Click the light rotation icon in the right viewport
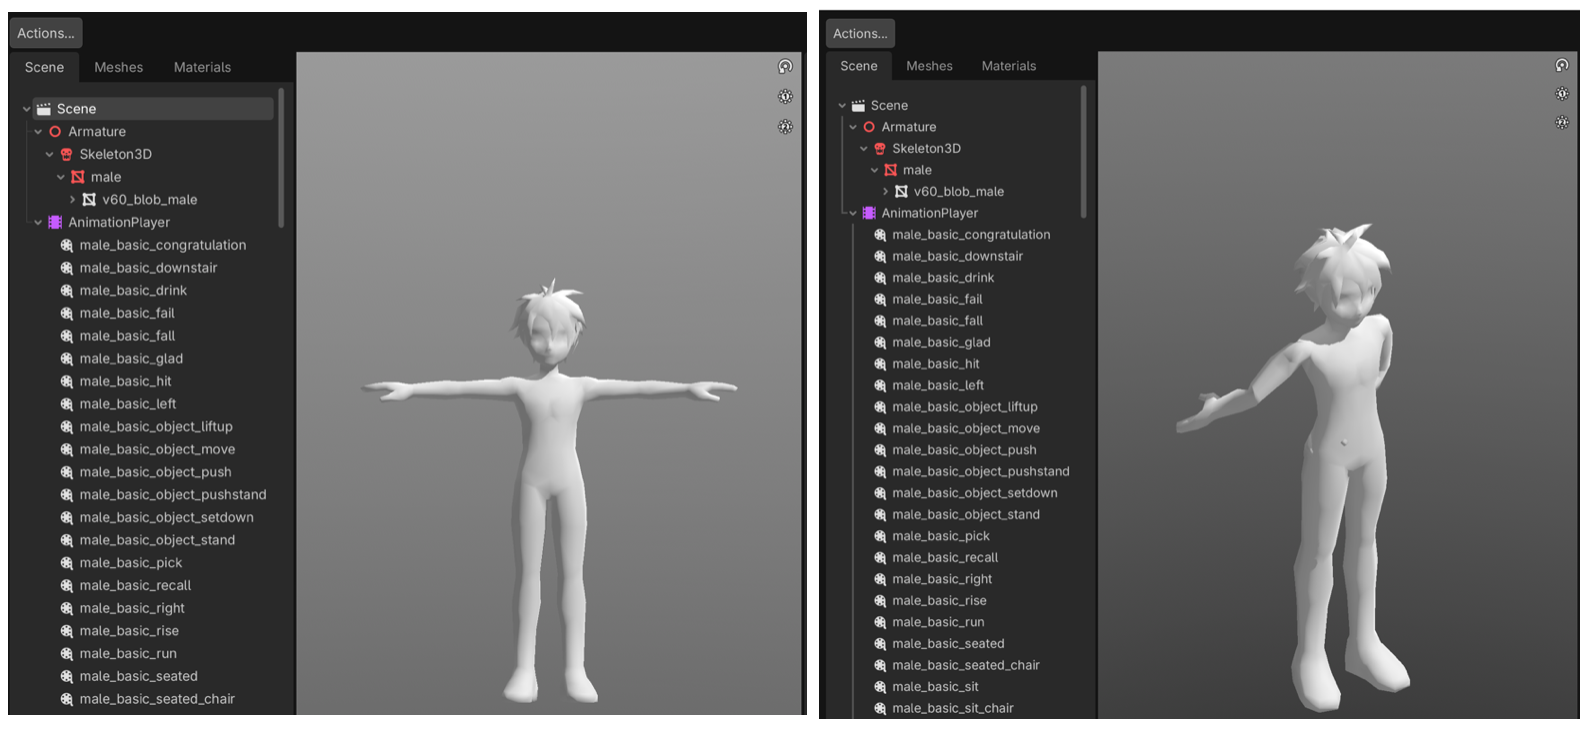The width and height of the screenshot is (1592, 736). [x=1562, y=65]
